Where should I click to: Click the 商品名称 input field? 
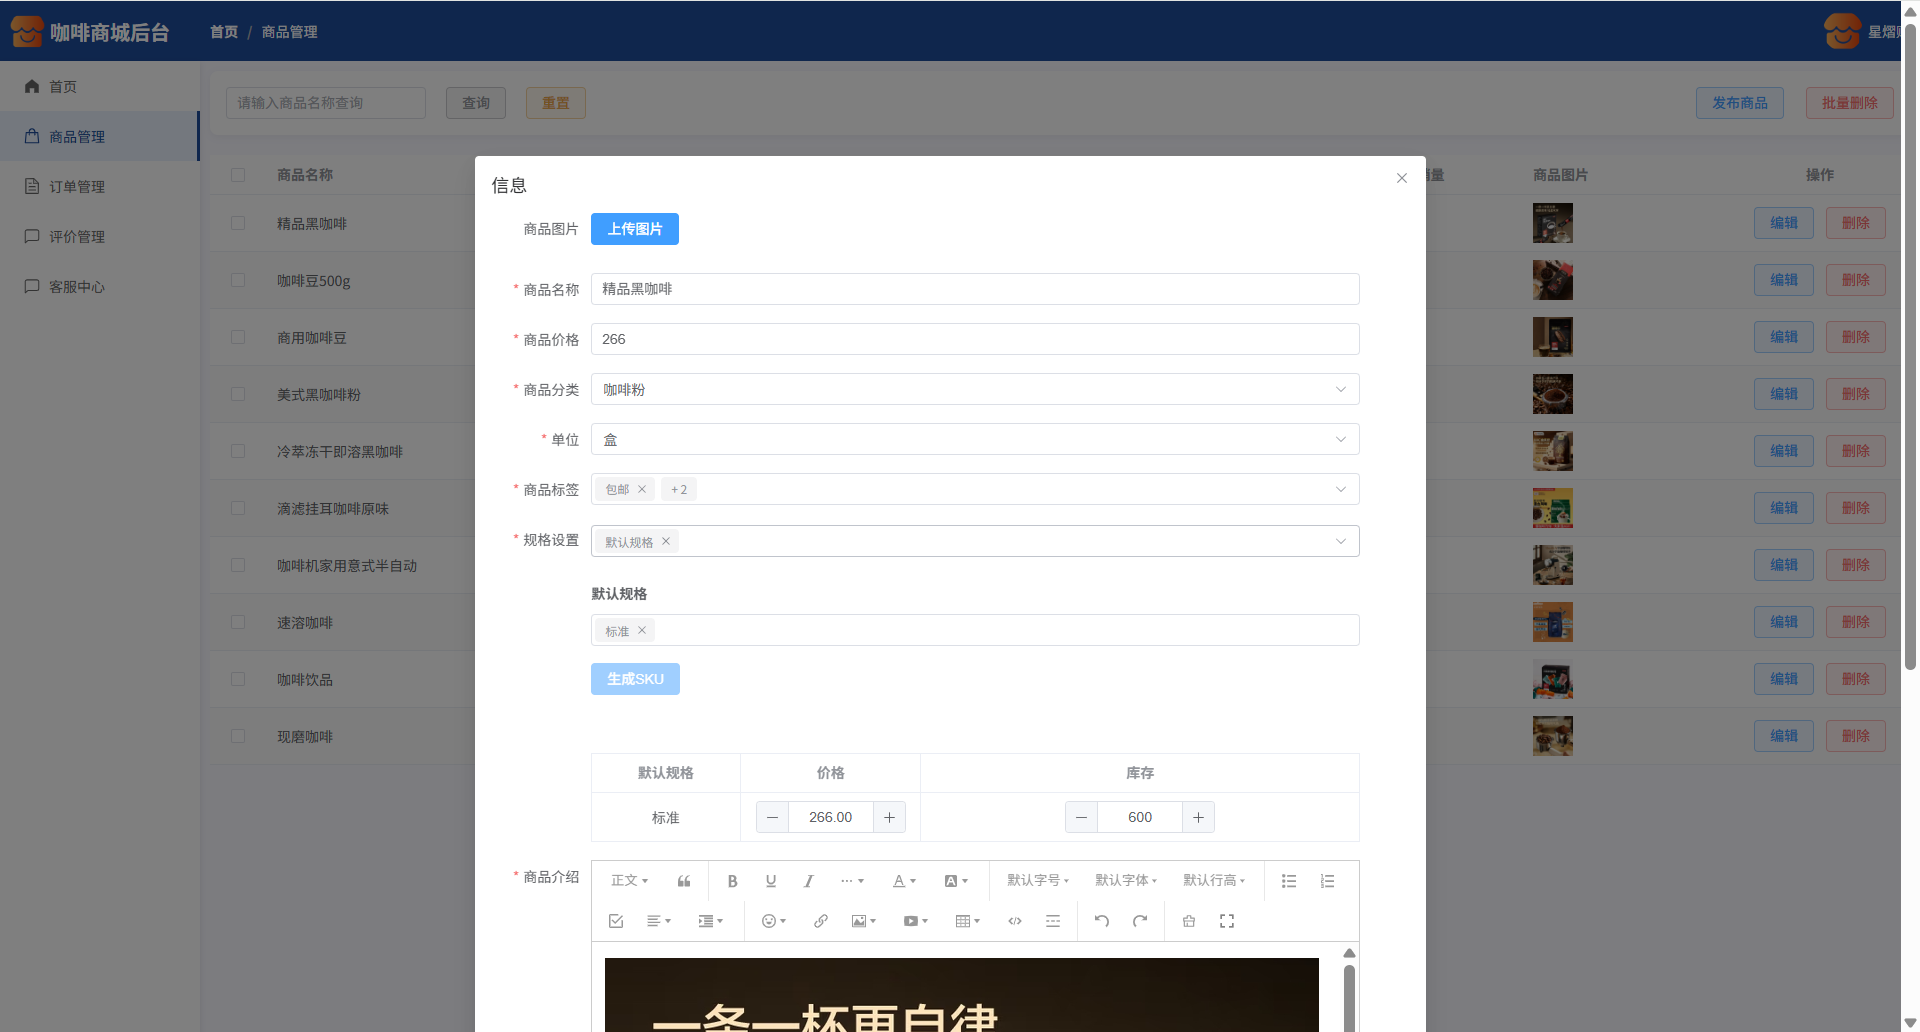tap(974, 289)
